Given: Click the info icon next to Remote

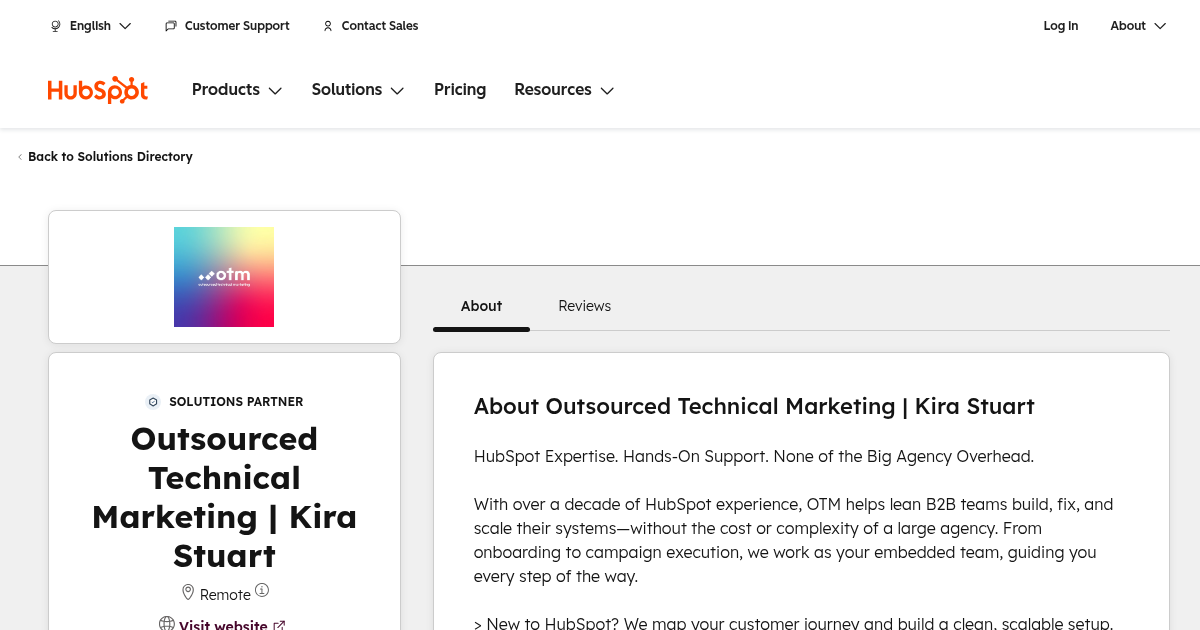Looking at the screenshot, I should 262,591.
